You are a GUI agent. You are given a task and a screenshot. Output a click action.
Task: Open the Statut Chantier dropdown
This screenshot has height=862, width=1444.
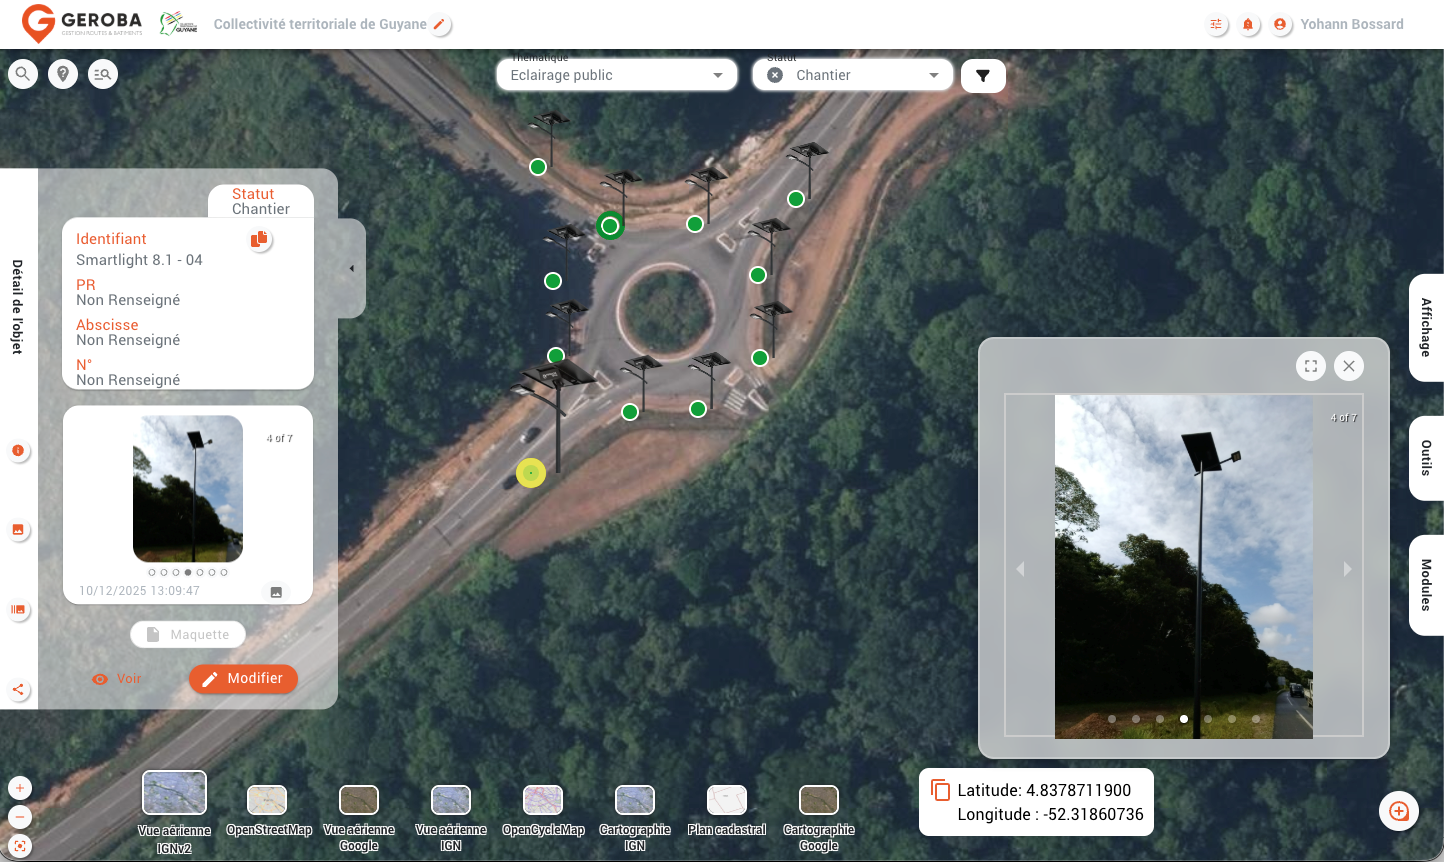point(933,74)
